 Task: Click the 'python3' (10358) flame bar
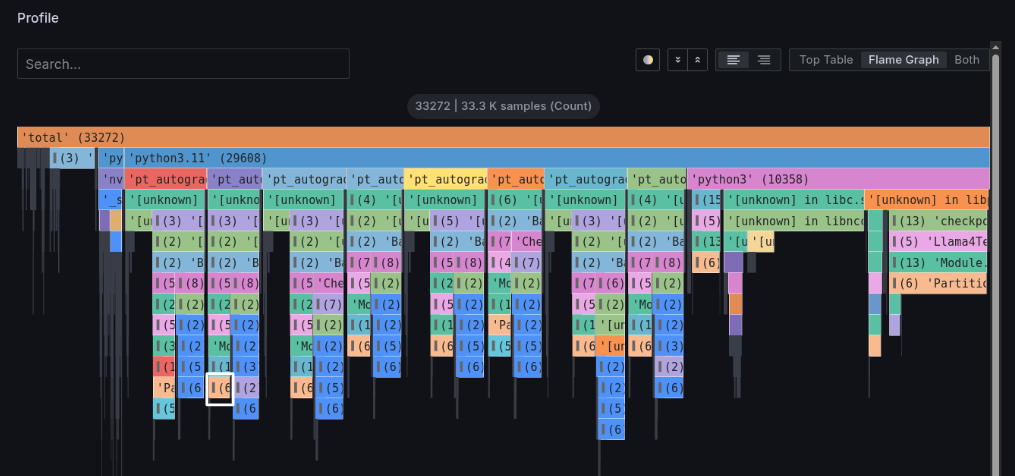coord(838,179)
